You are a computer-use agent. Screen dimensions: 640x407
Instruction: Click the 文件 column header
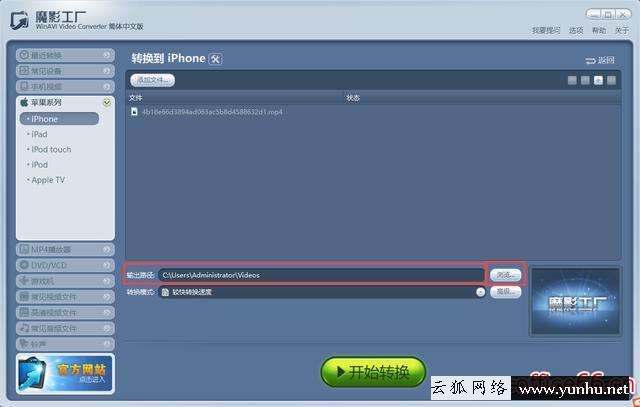point(136,98)
